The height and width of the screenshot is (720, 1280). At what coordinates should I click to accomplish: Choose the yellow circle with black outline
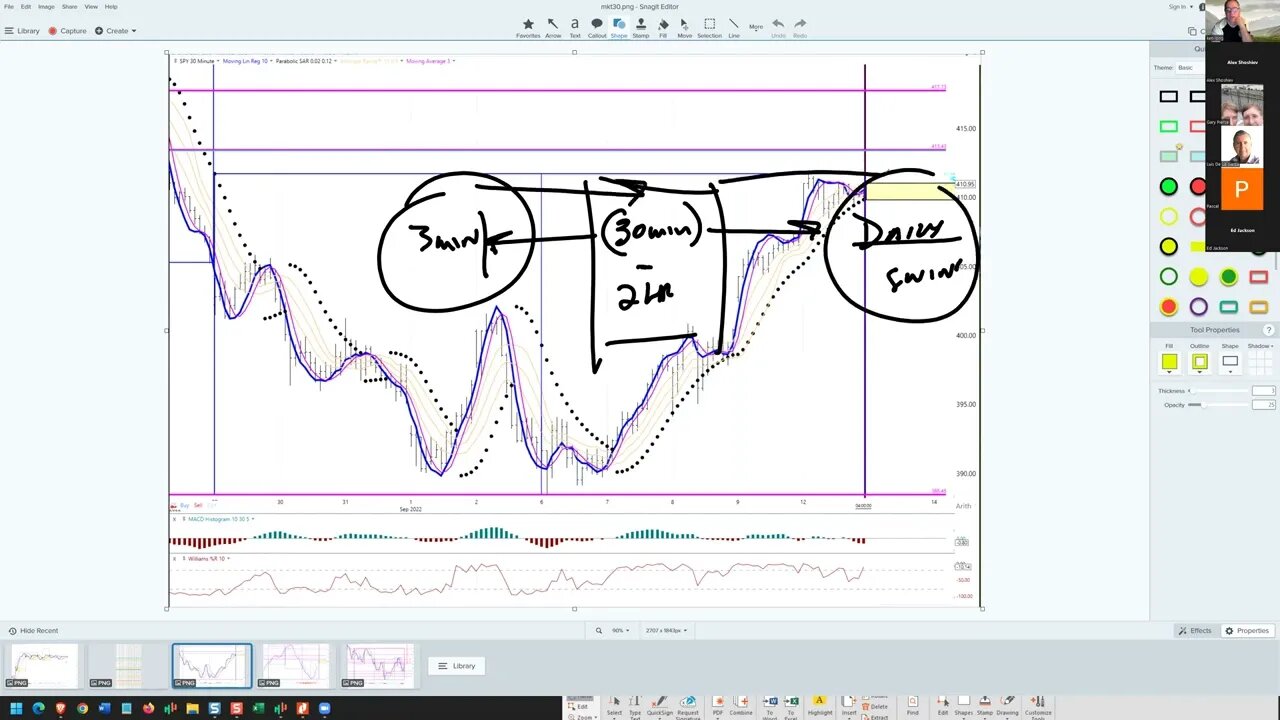(1168, 247)
